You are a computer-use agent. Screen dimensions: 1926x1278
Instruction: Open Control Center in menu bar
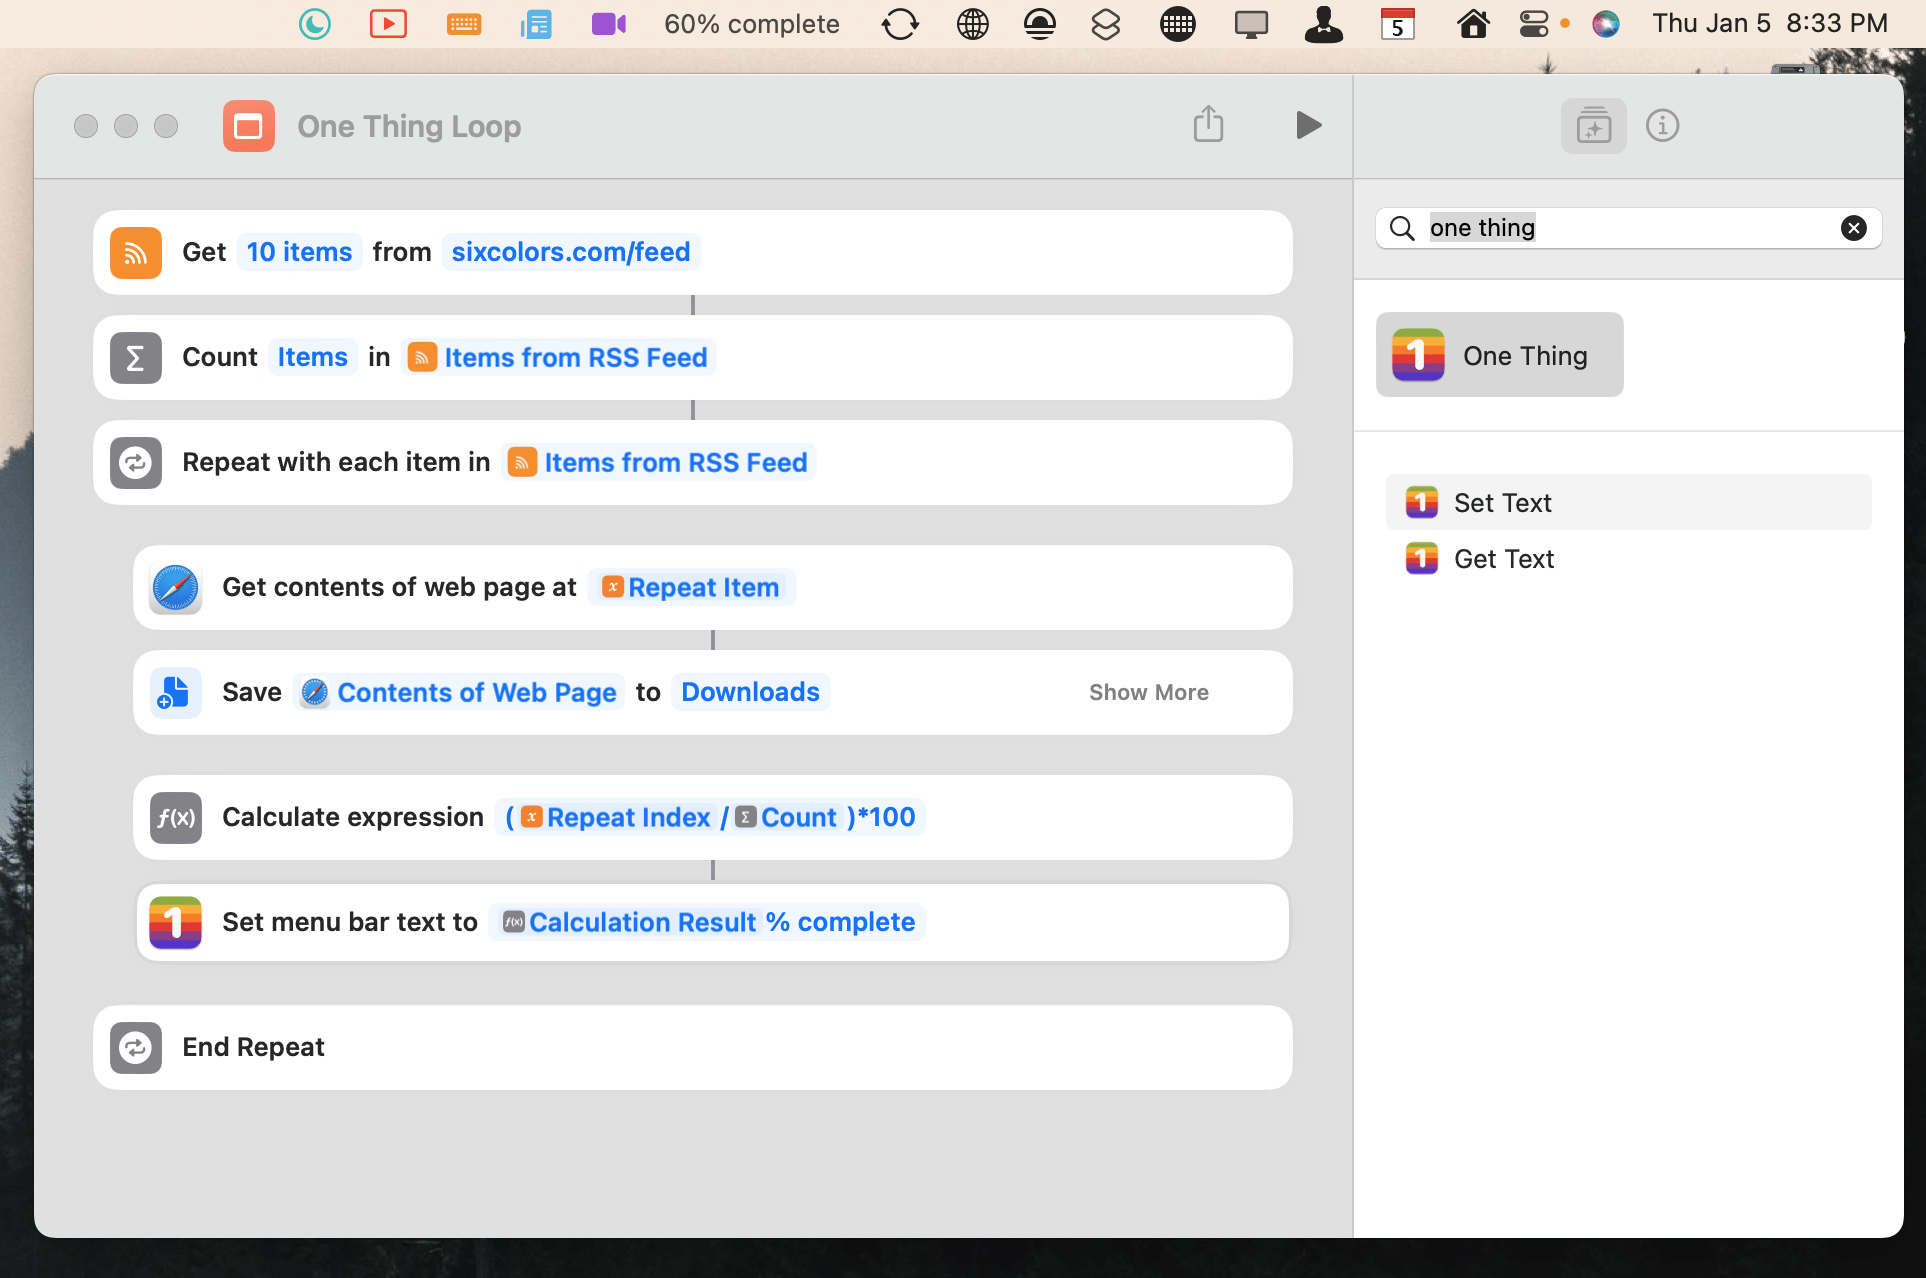(x=1533, y=24)
